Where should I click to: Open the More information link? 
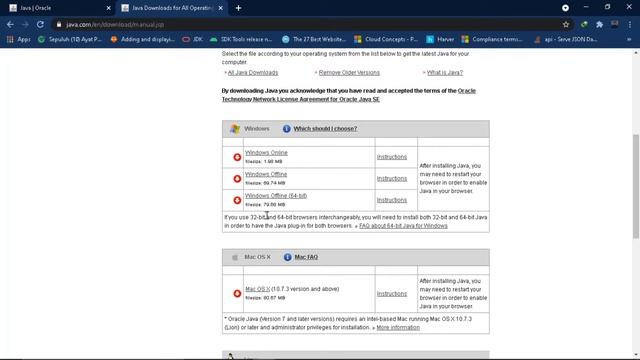[x=398, y=327]
